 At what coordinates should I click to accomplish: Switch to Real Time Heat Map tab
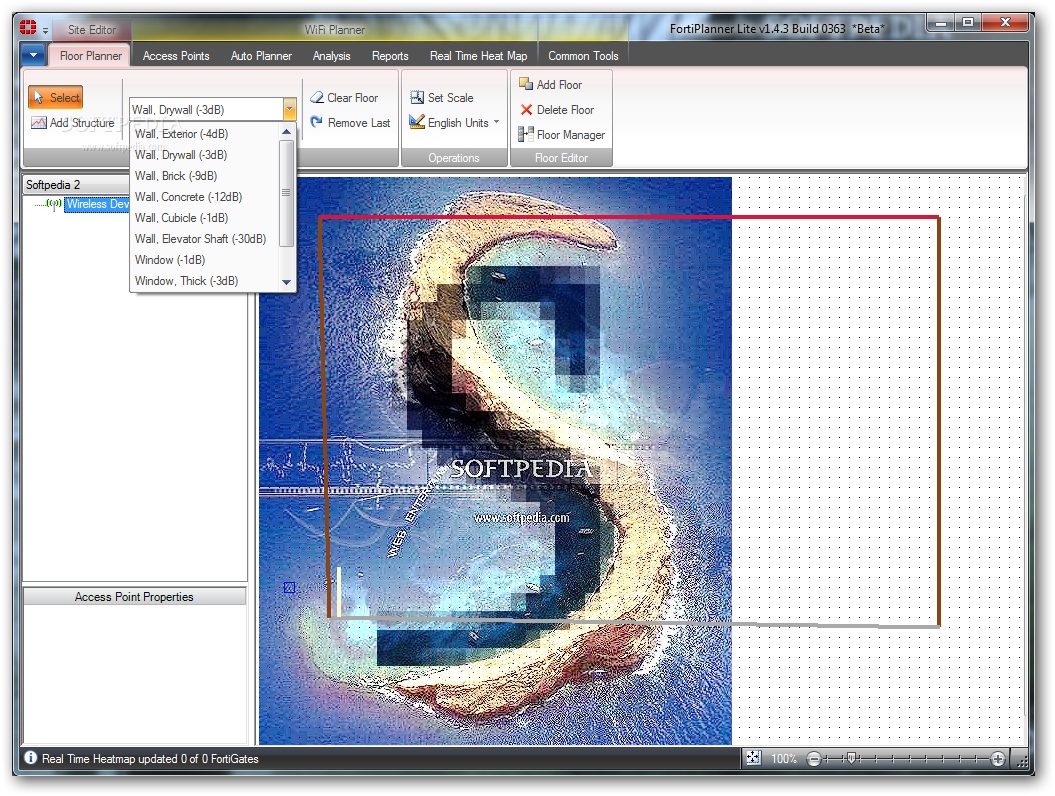[x=478, y=56]
